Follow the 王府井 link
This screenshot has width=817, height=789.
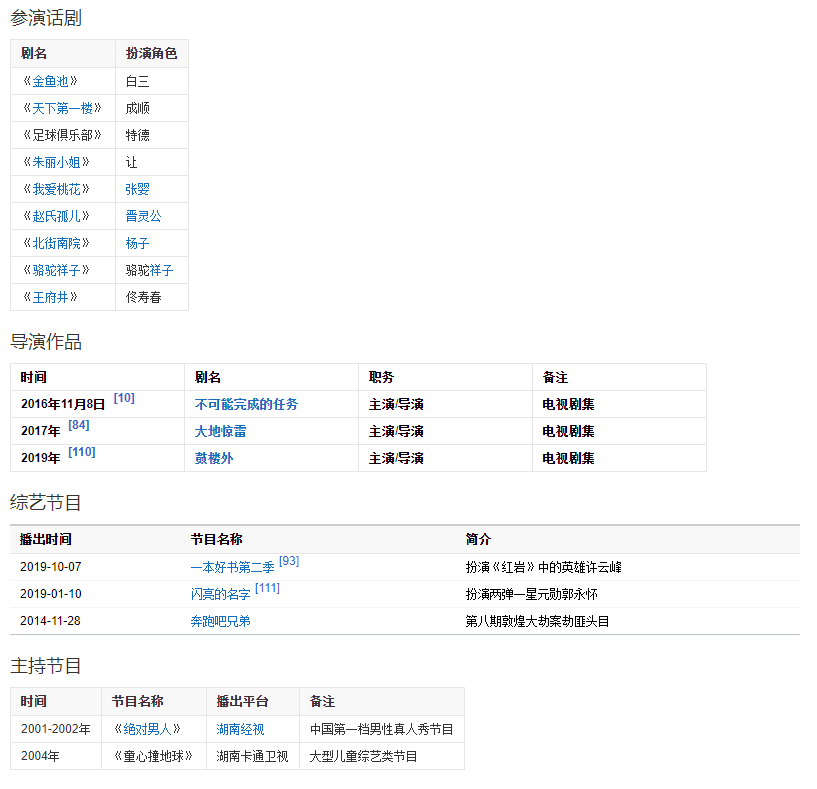click(50, 297)
